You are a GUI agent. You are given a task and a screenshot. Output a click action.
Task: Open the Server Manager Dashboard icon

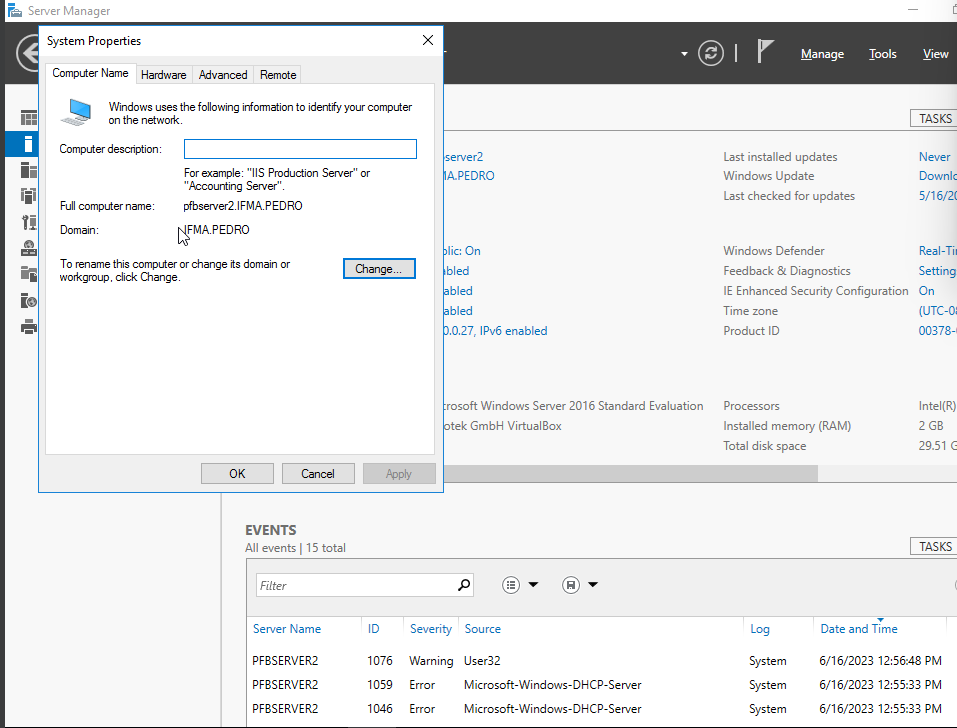coord(29,117)
